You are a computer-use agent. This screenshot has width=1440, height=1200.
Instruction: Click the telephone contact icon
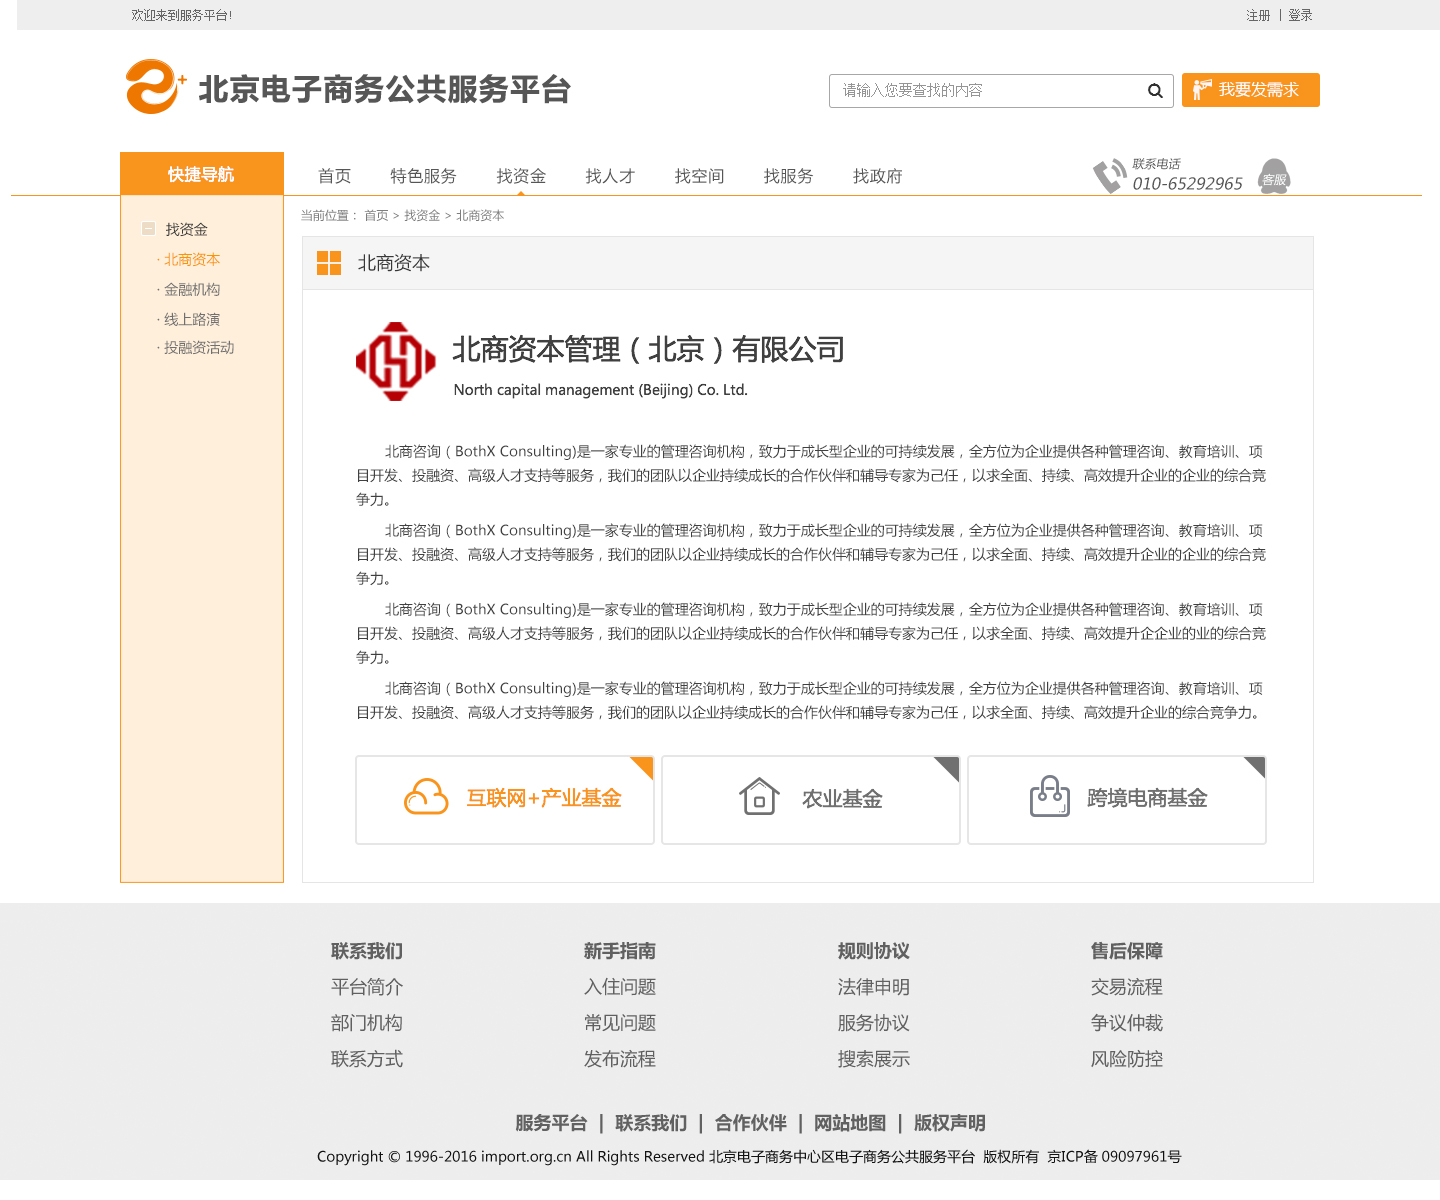click(1109, 176)
